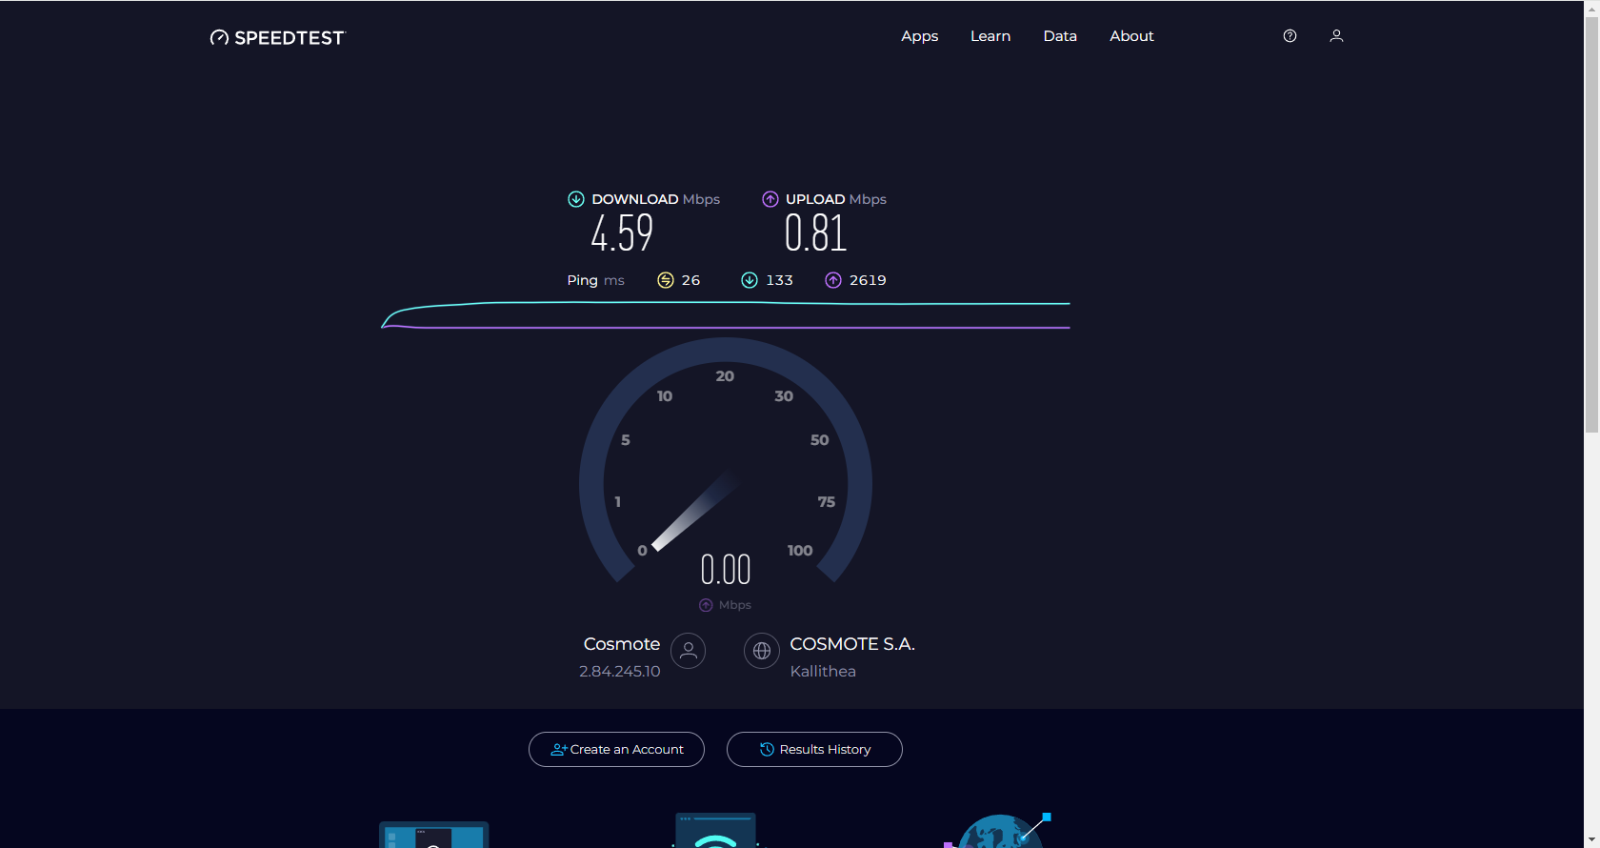The width and height of the screenshot is (1600, 848).
Task: Open the Apps menu
Action: pyautogui.click(x=919, y=36)
